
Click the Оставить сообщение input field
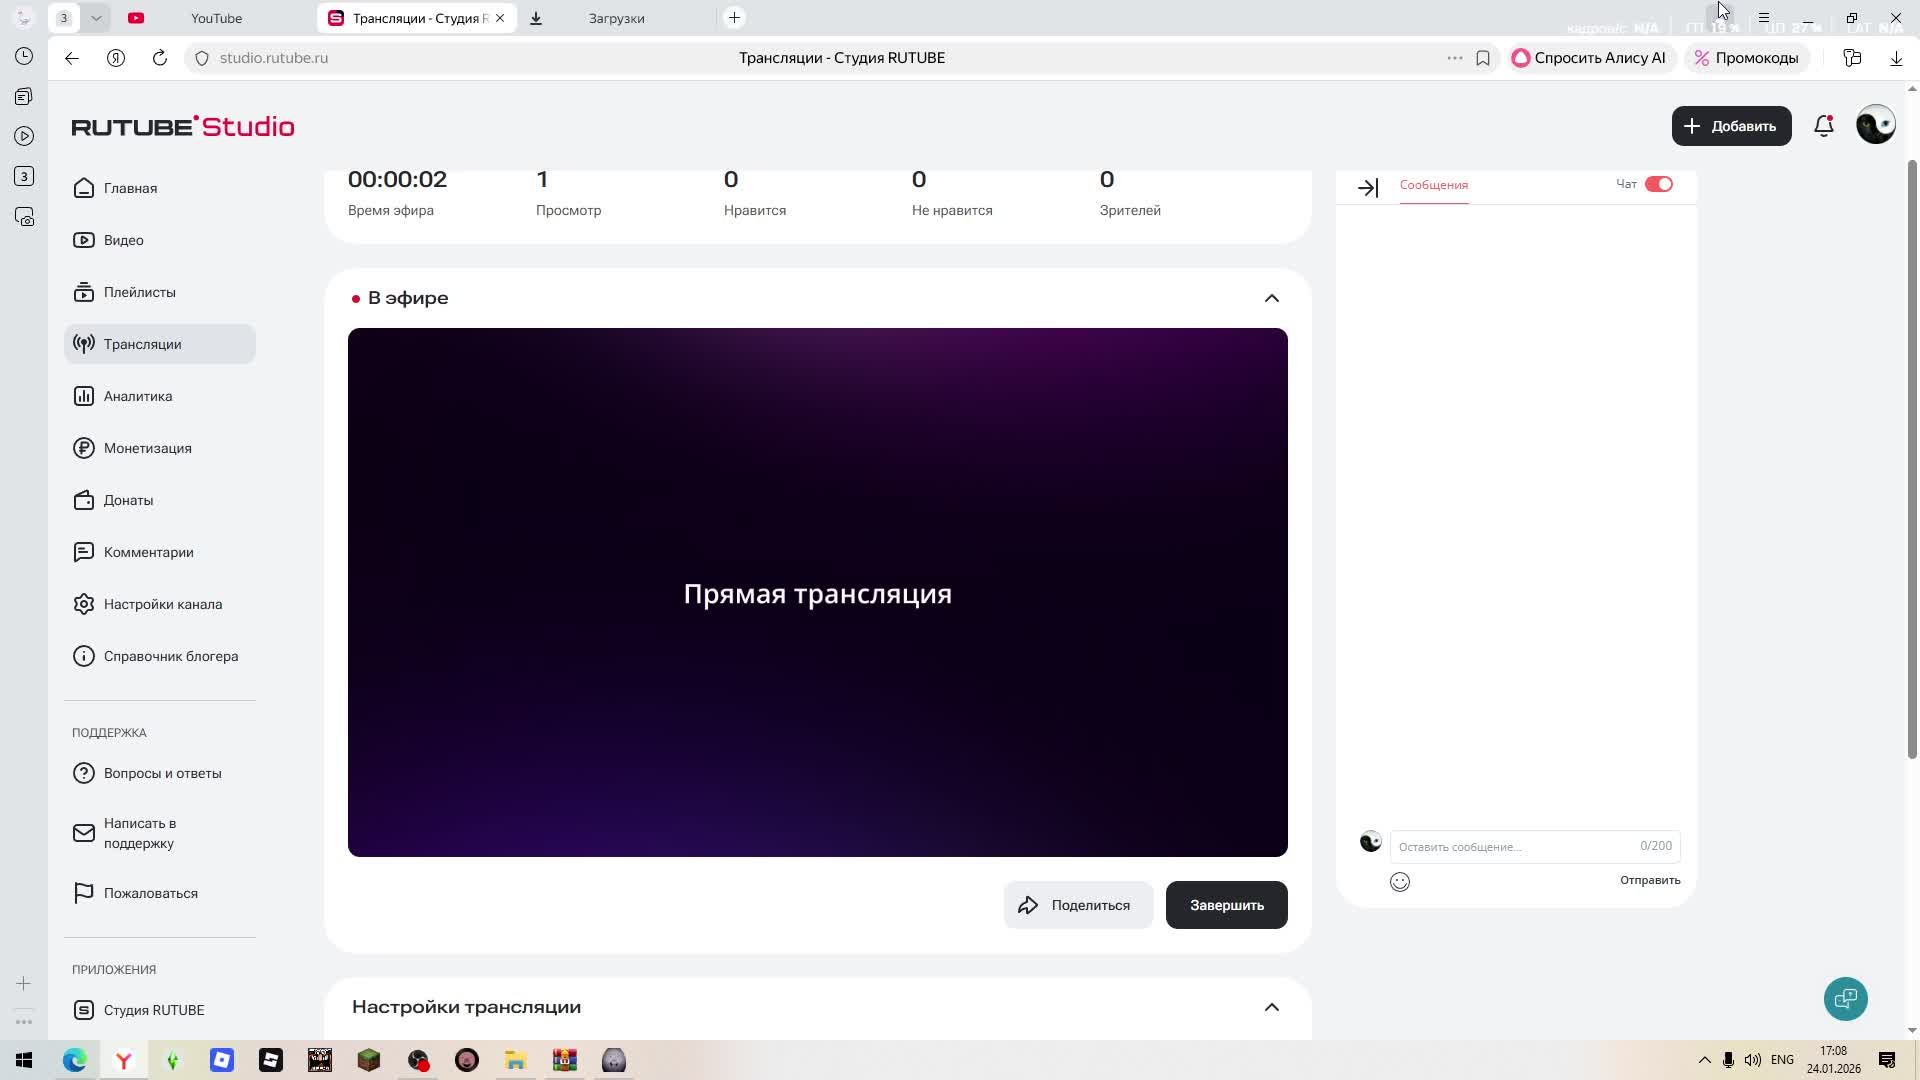[x=1500, y=845]
